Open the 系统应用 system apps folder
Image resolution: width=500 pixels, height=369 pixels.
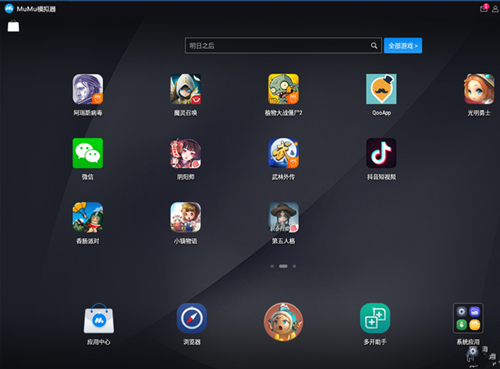(x=468, y=318)
